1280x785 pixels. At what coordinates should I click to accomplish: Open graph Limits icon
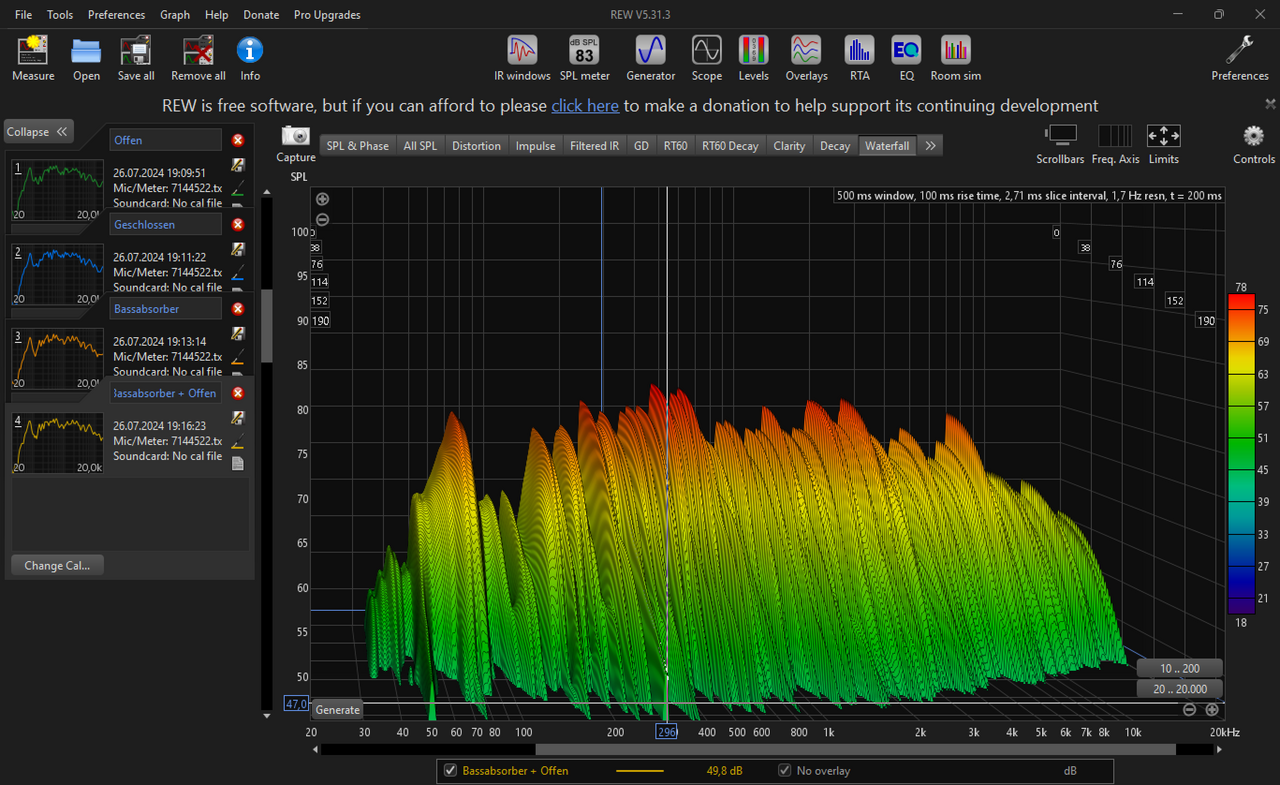click(1163, 136)
